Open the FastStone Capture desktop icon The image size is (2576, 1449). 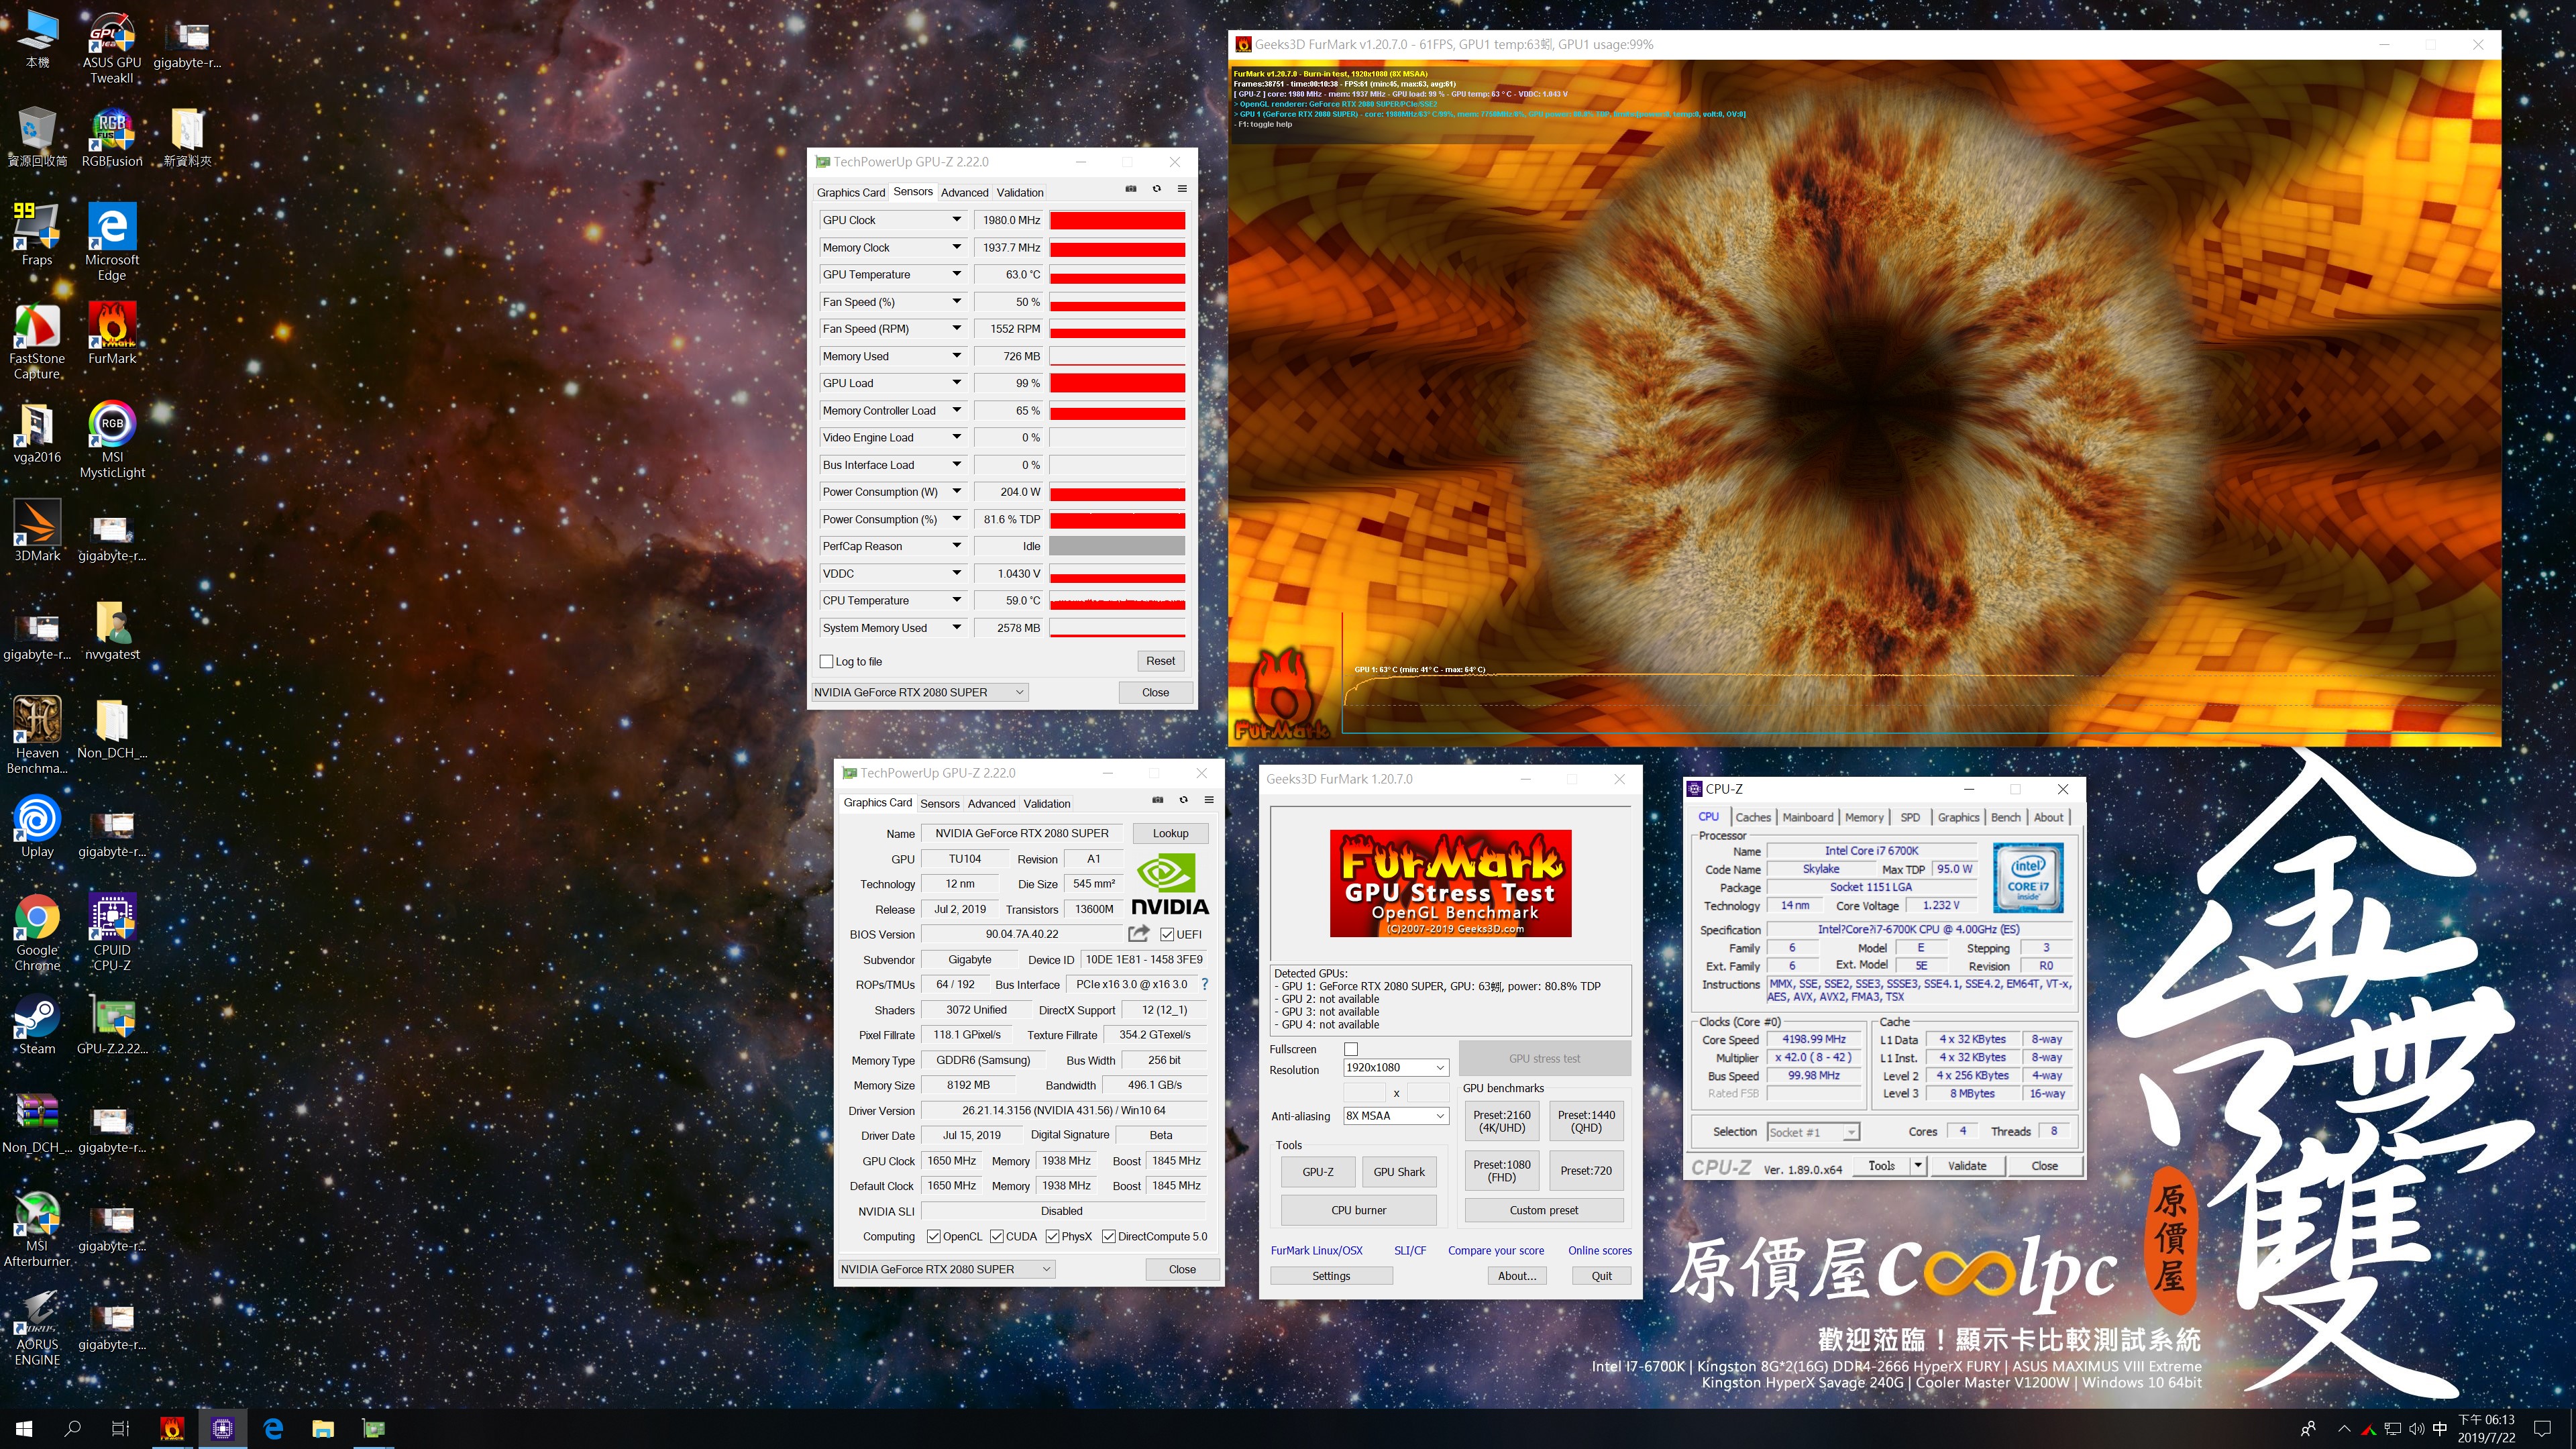(37, 341)
